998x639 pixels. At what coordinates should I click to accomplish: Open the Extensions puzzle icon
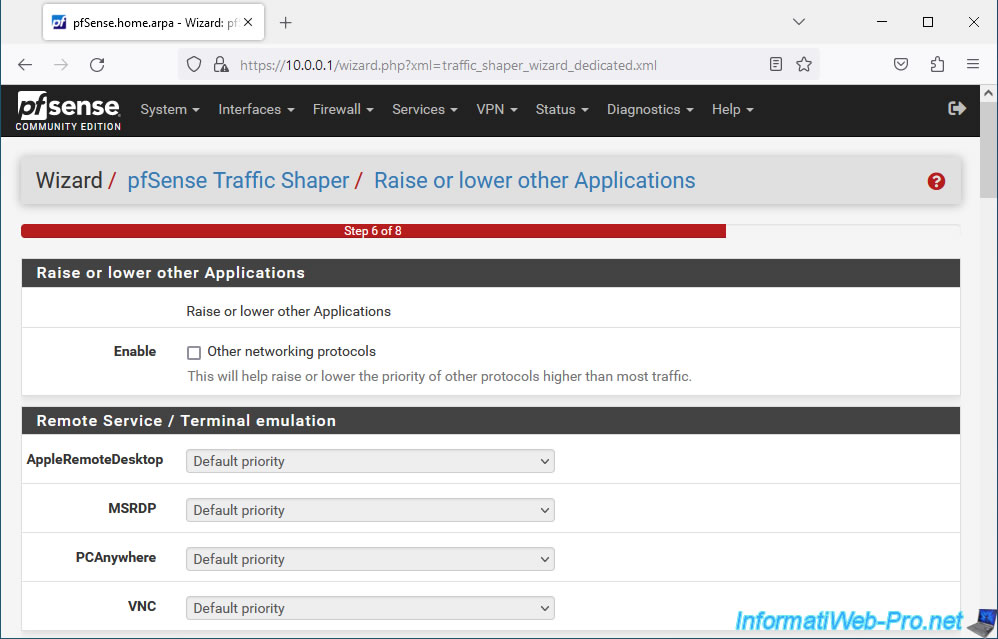[x=937, y=64]
